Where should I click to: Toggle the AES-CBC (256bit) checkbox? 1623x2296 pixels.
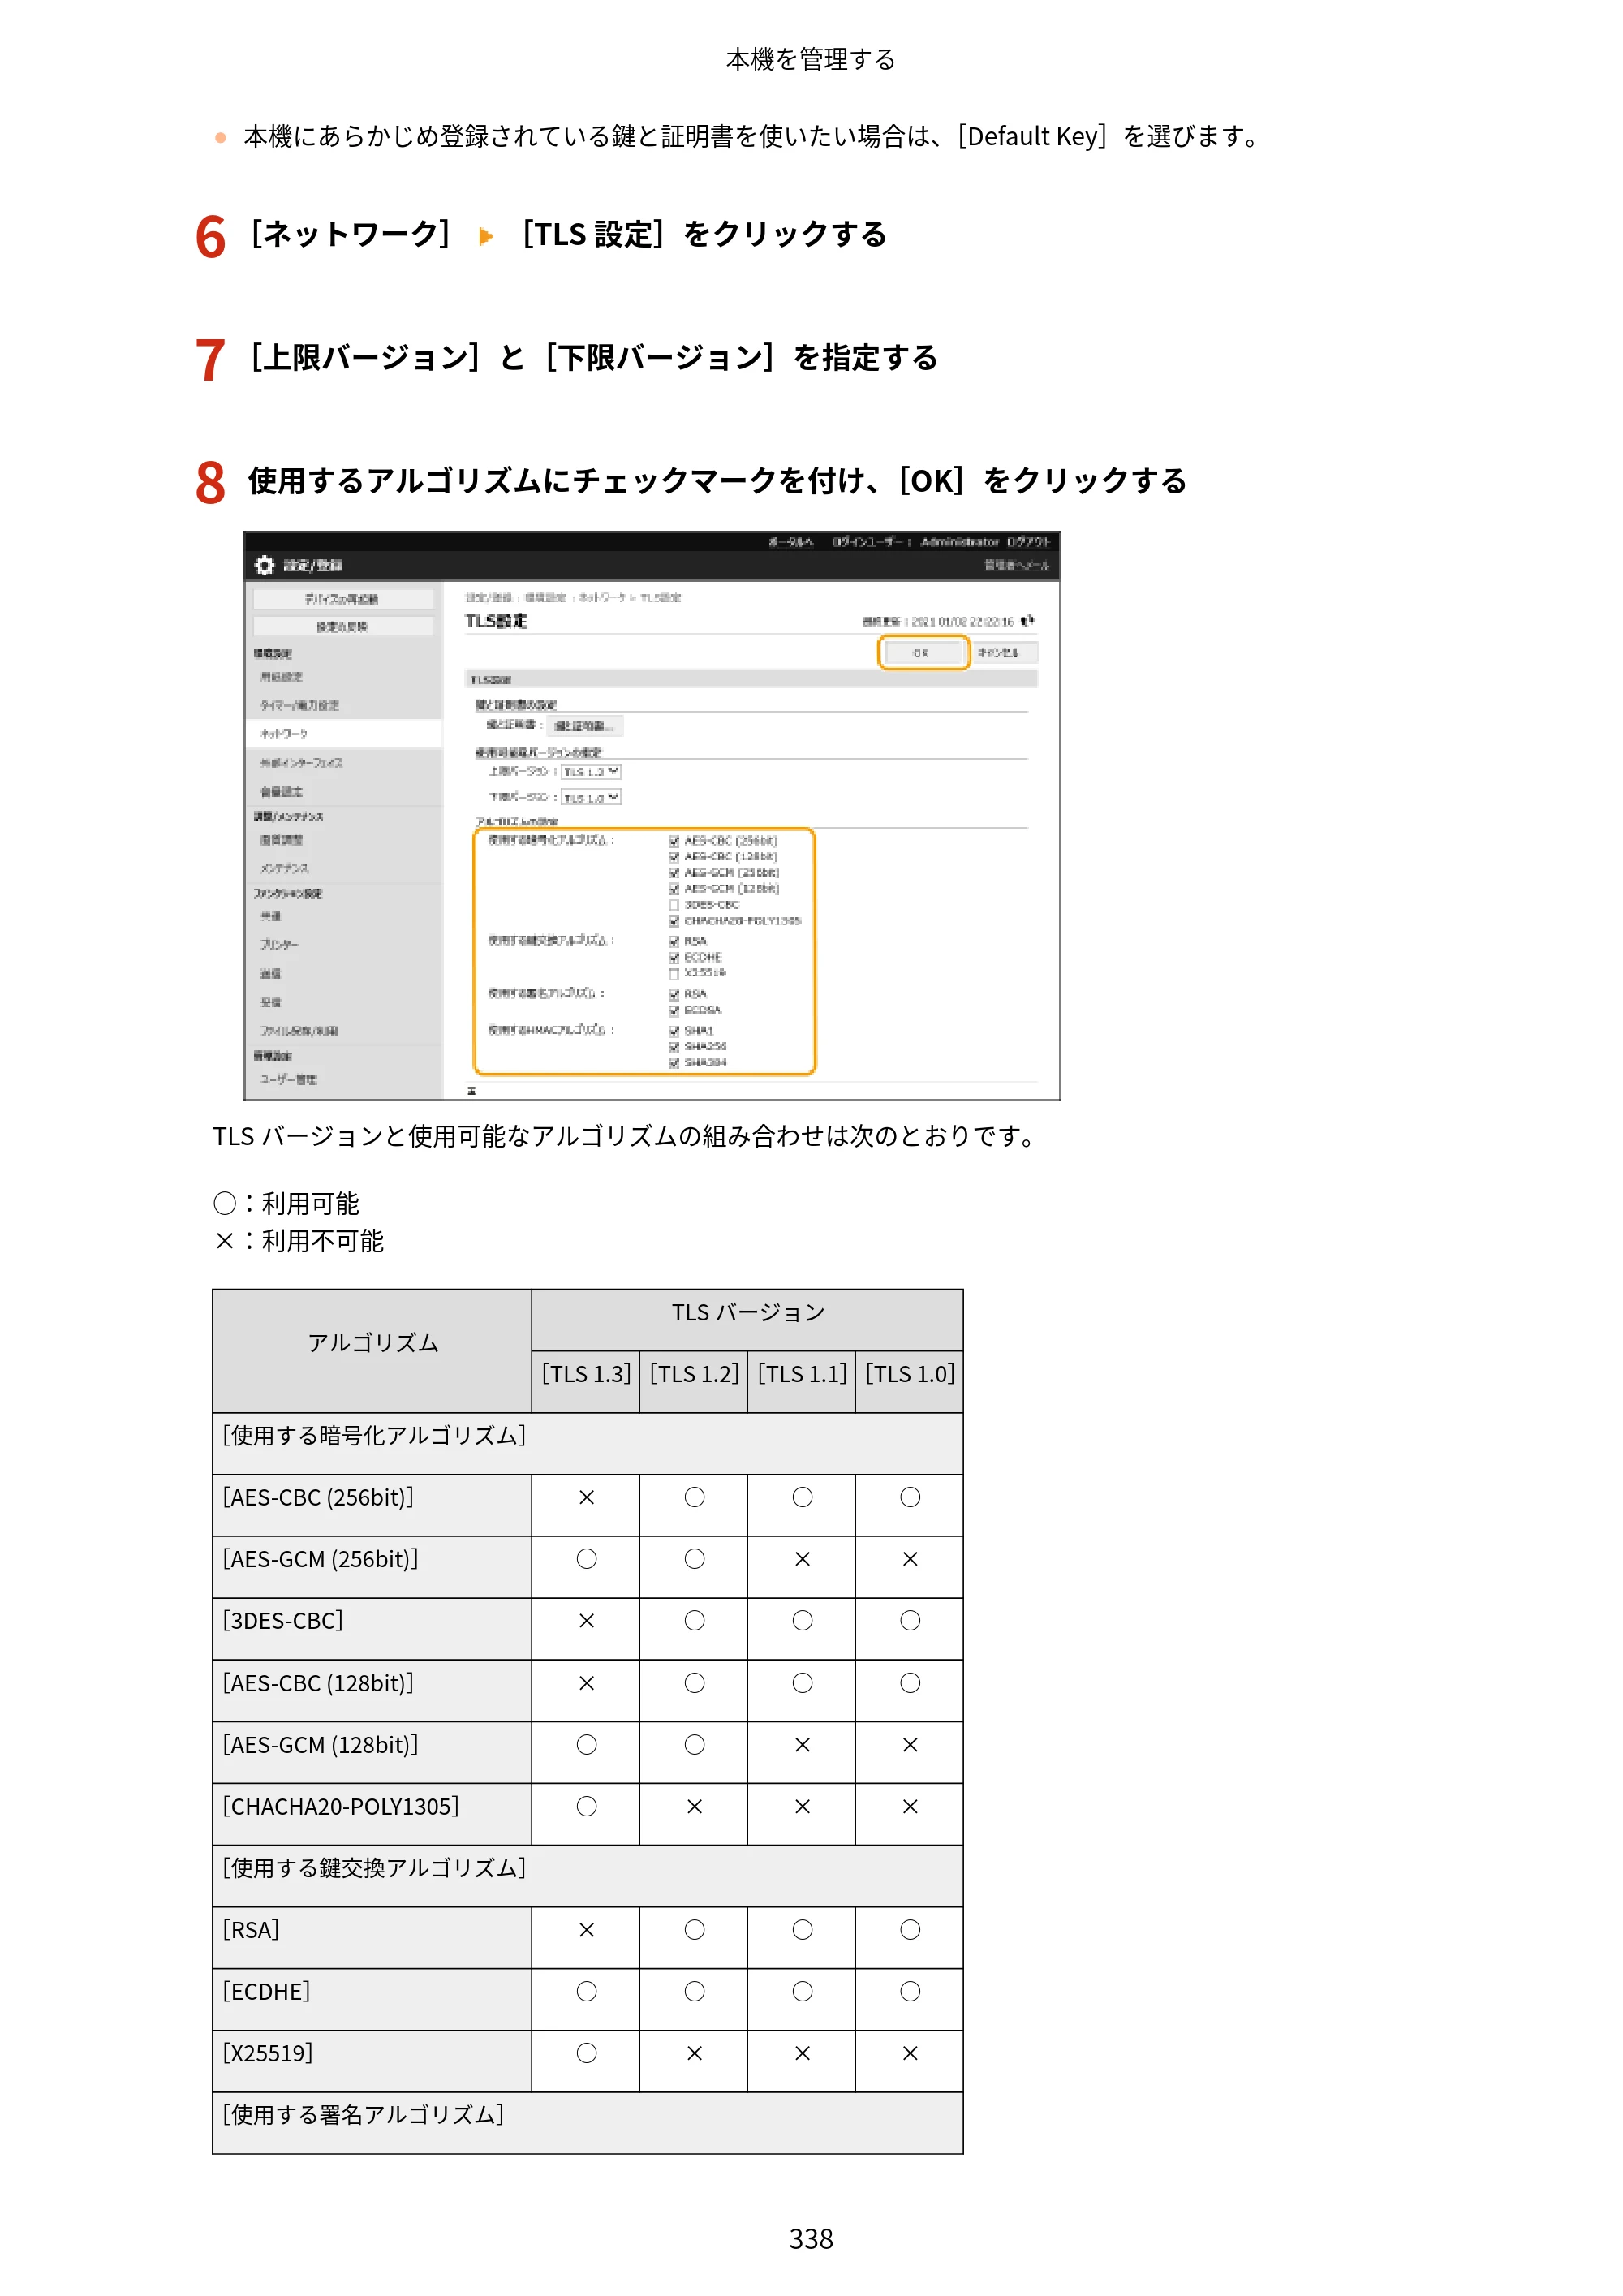coord(674,841)
